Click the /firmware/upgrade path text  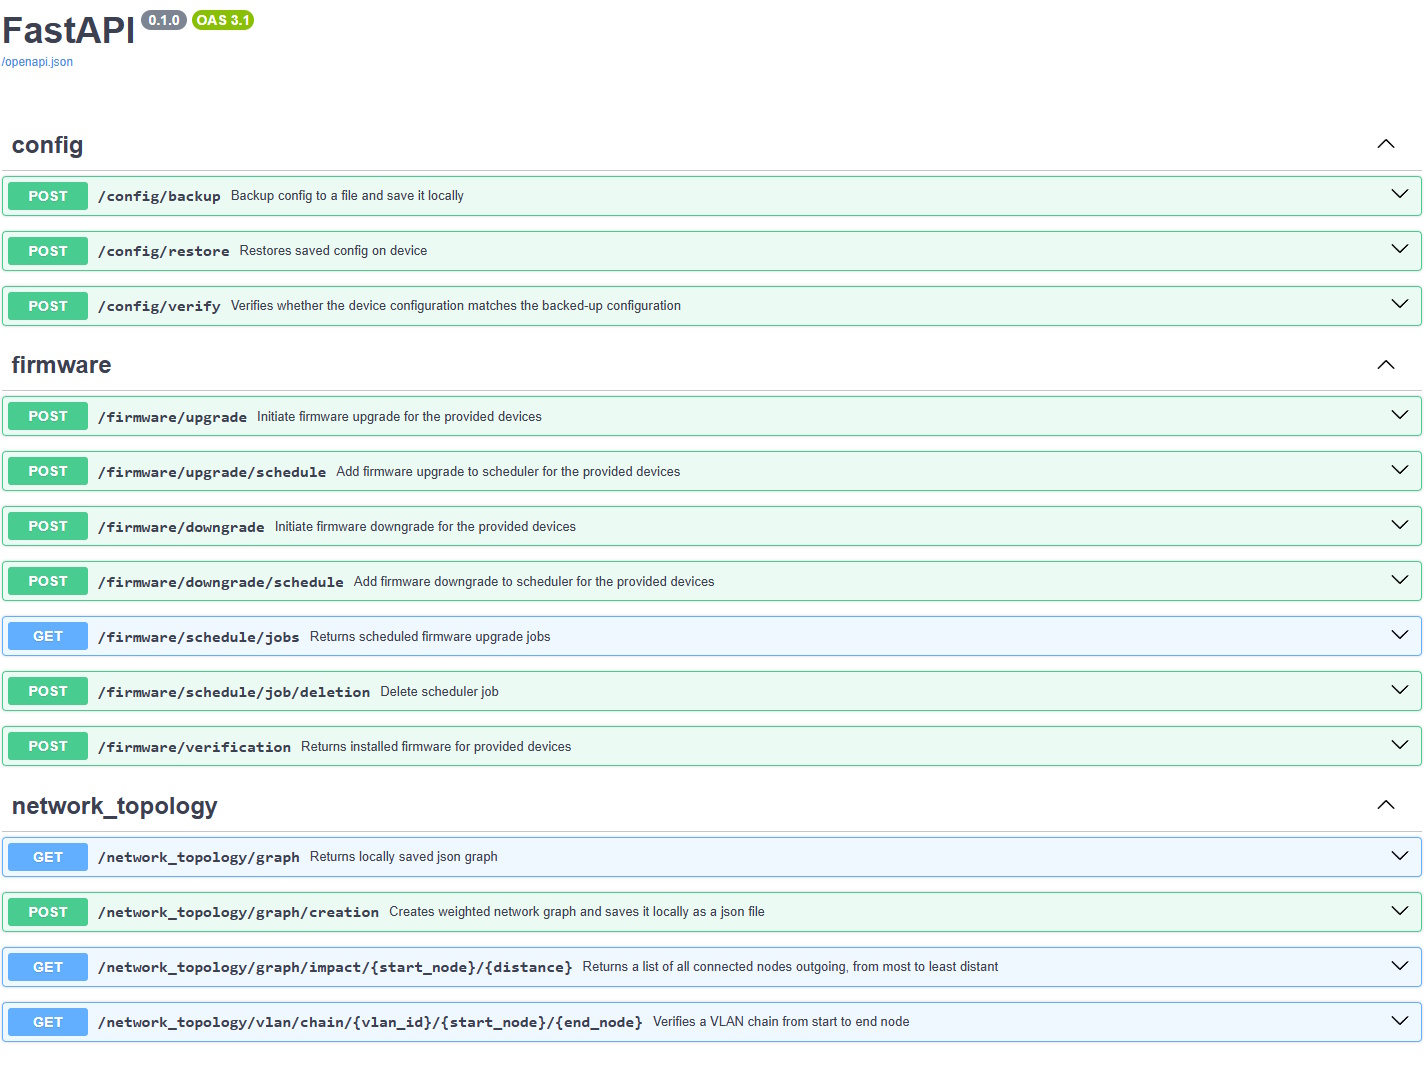coord(172,417)
